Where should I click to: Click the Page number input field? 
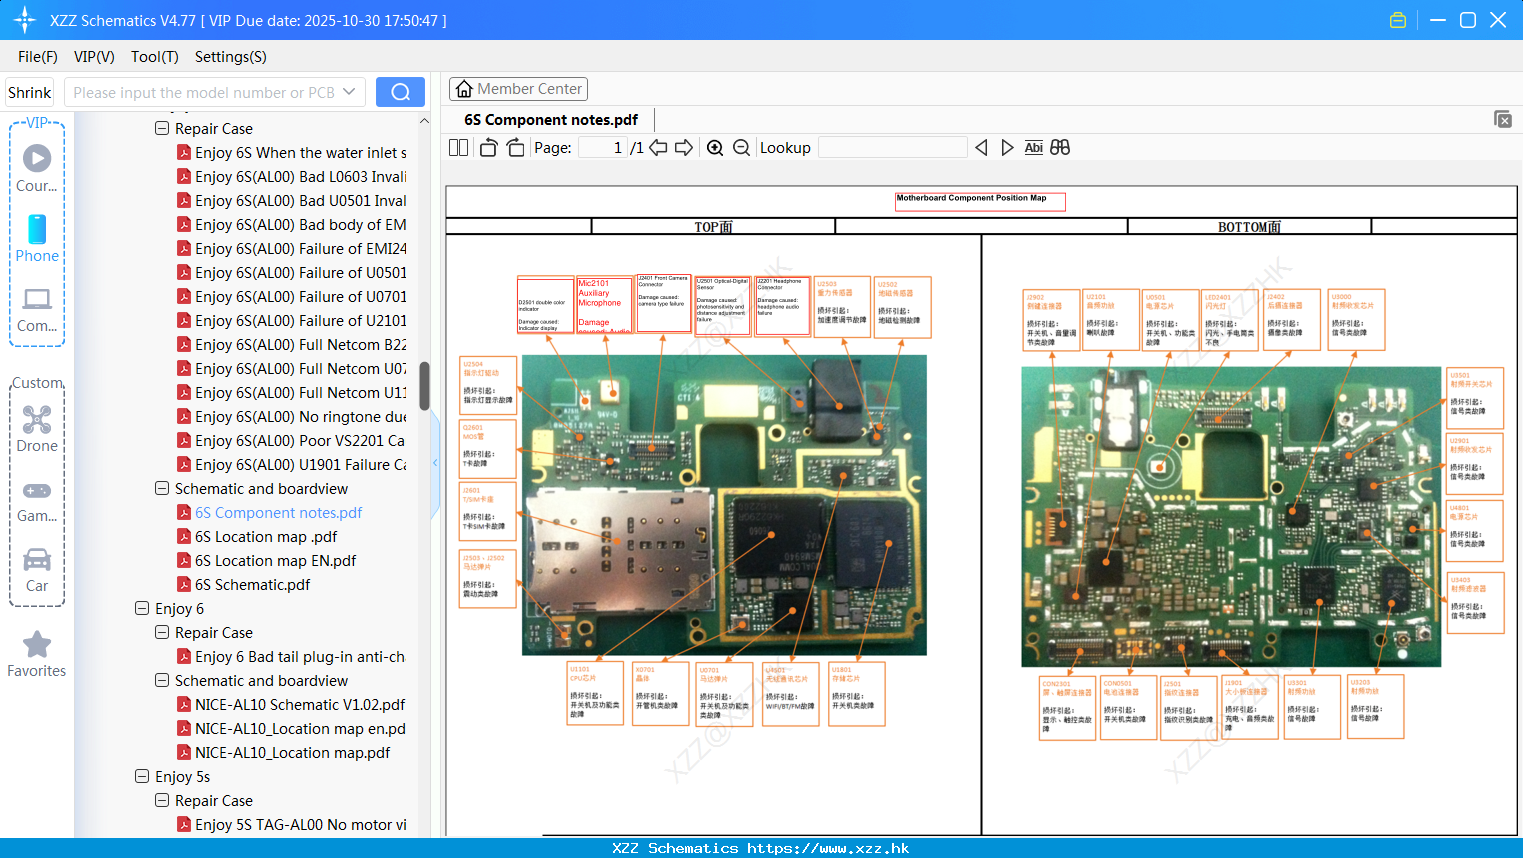[x=602, y=147]
